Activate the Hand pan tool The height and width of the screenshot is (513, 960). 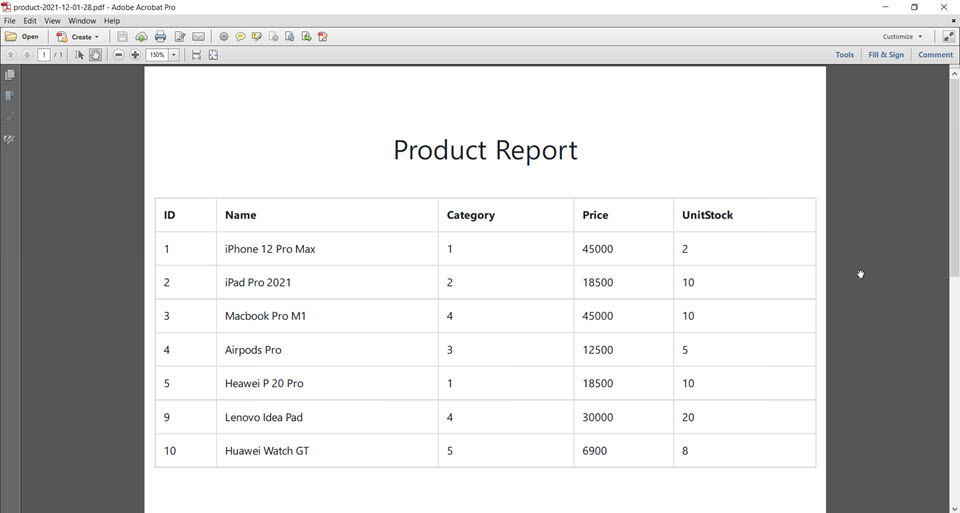(x=96, y=55)
